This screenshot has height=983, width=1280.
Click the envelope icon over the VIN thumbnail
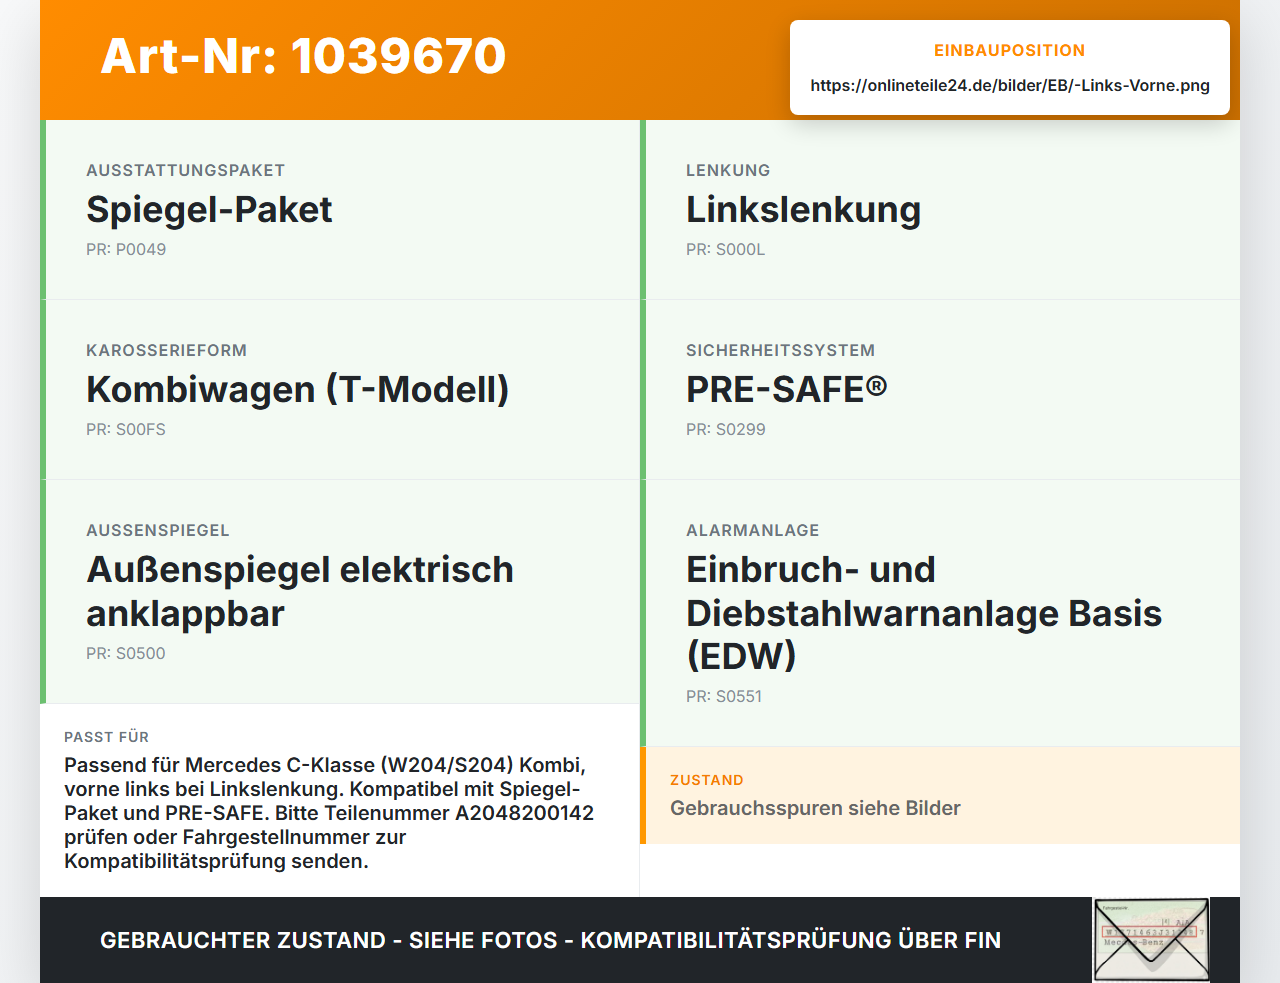1151,939
